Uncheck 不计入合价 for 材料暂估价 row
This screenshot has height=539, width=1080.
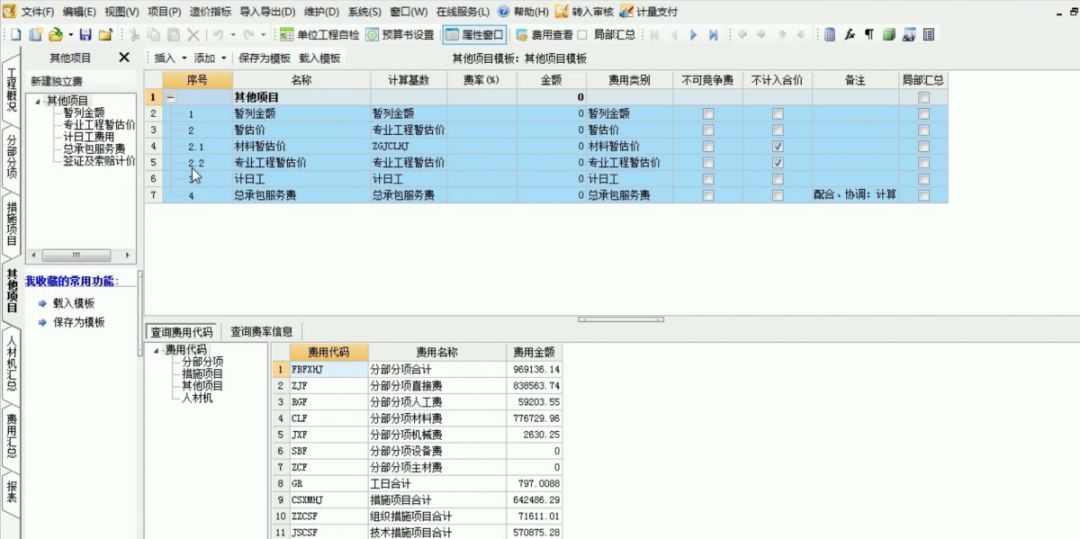pos(778,147)
